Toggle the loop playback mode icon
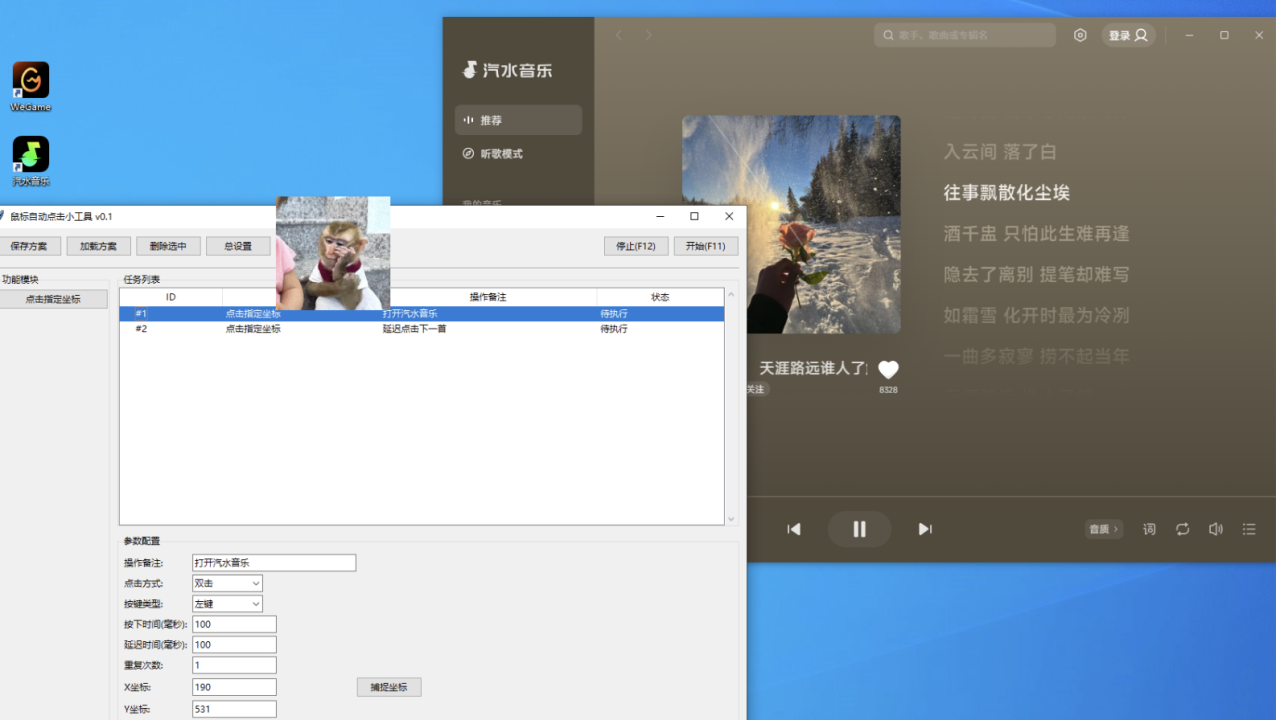 (1183, 529)
